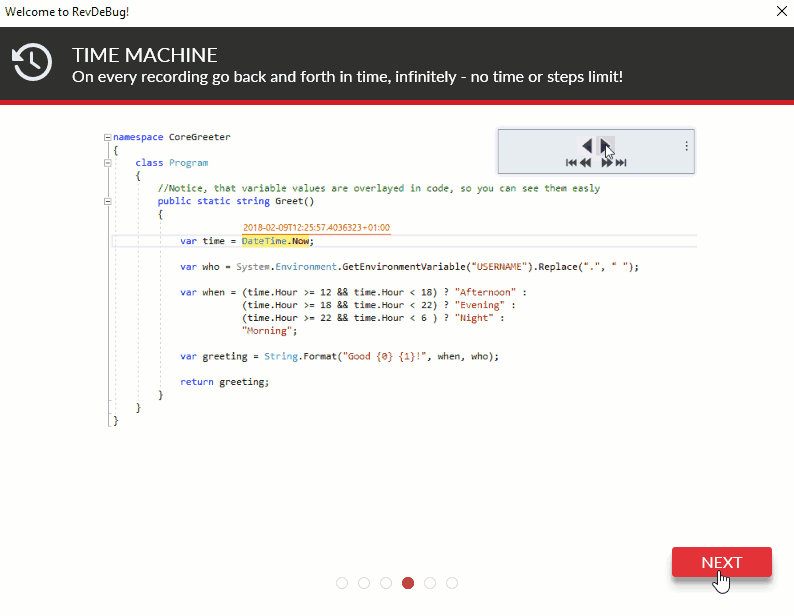
Task: Select the third page indicator dot
Action: point(386,583)
